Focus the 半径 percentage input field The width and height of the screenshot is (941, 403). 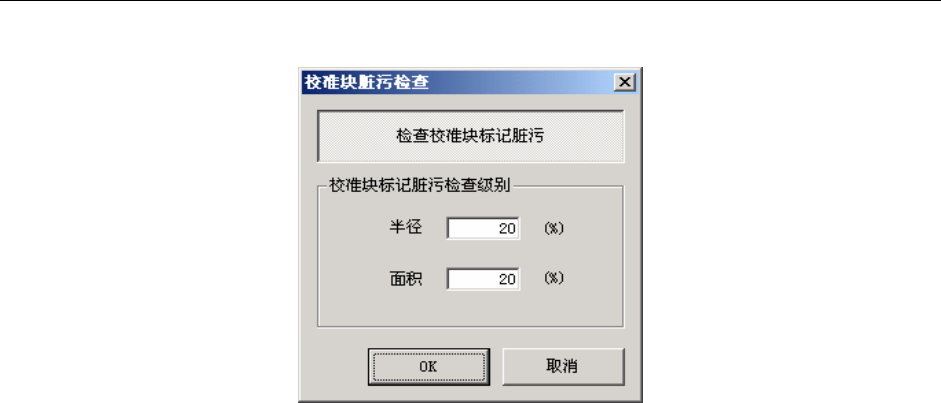483,228
